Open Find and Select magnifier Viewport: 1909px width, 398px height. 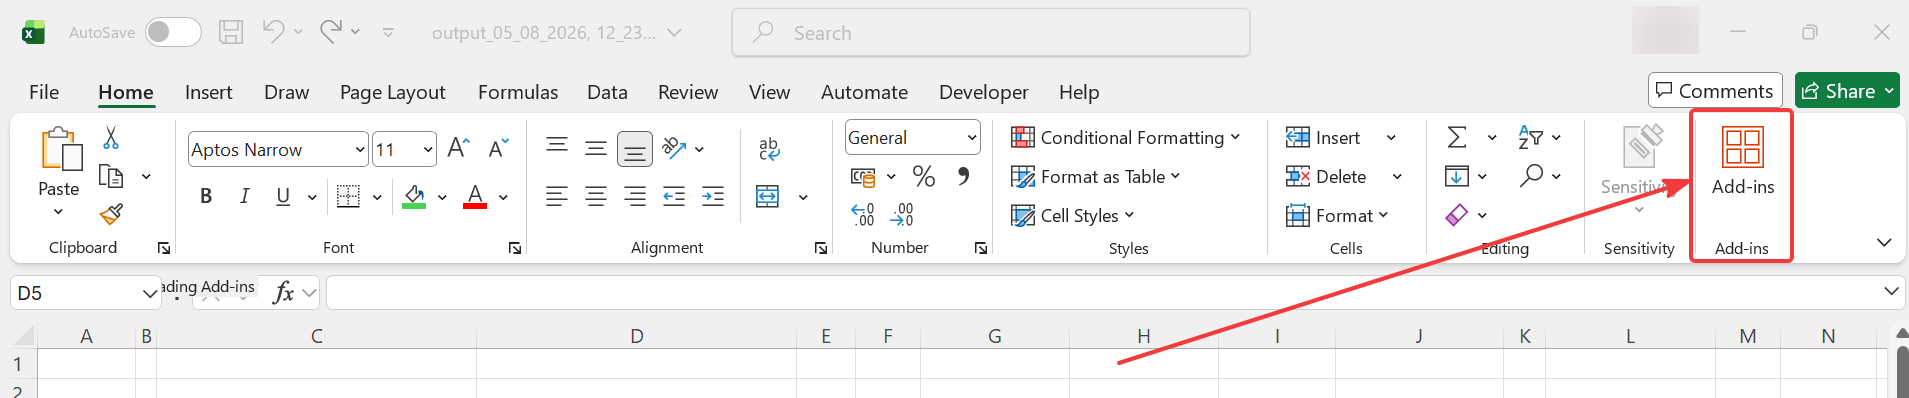1539,176
